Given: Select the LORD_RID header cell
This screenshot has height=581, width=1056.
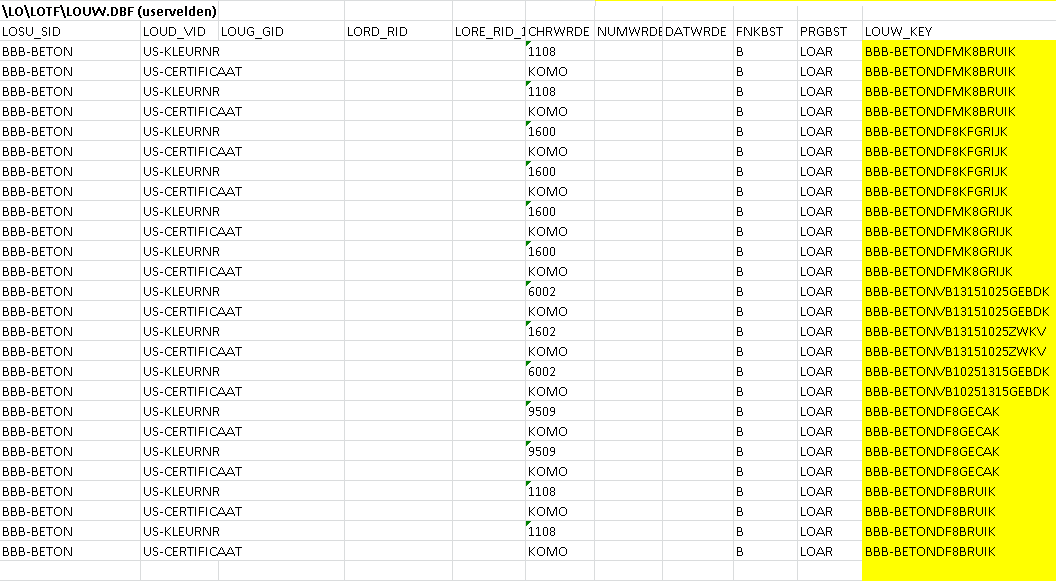Looking at the screenshot, I should (x=399, y=32).
